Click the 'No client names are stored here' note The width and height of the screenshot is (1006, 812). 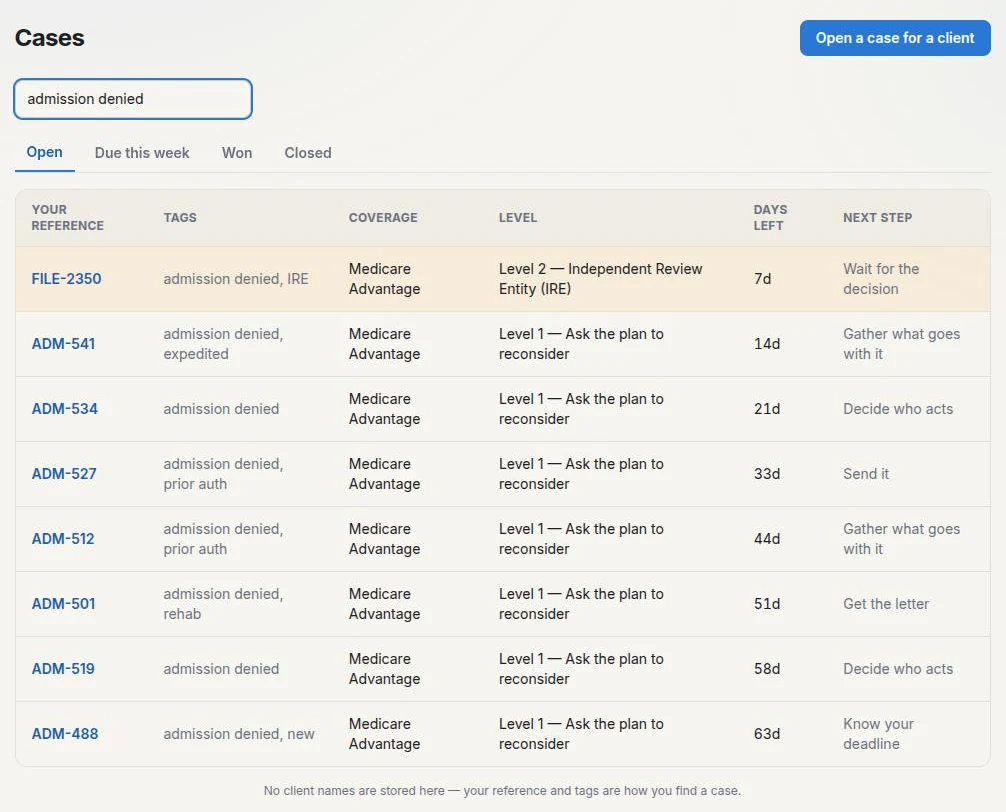502,790
